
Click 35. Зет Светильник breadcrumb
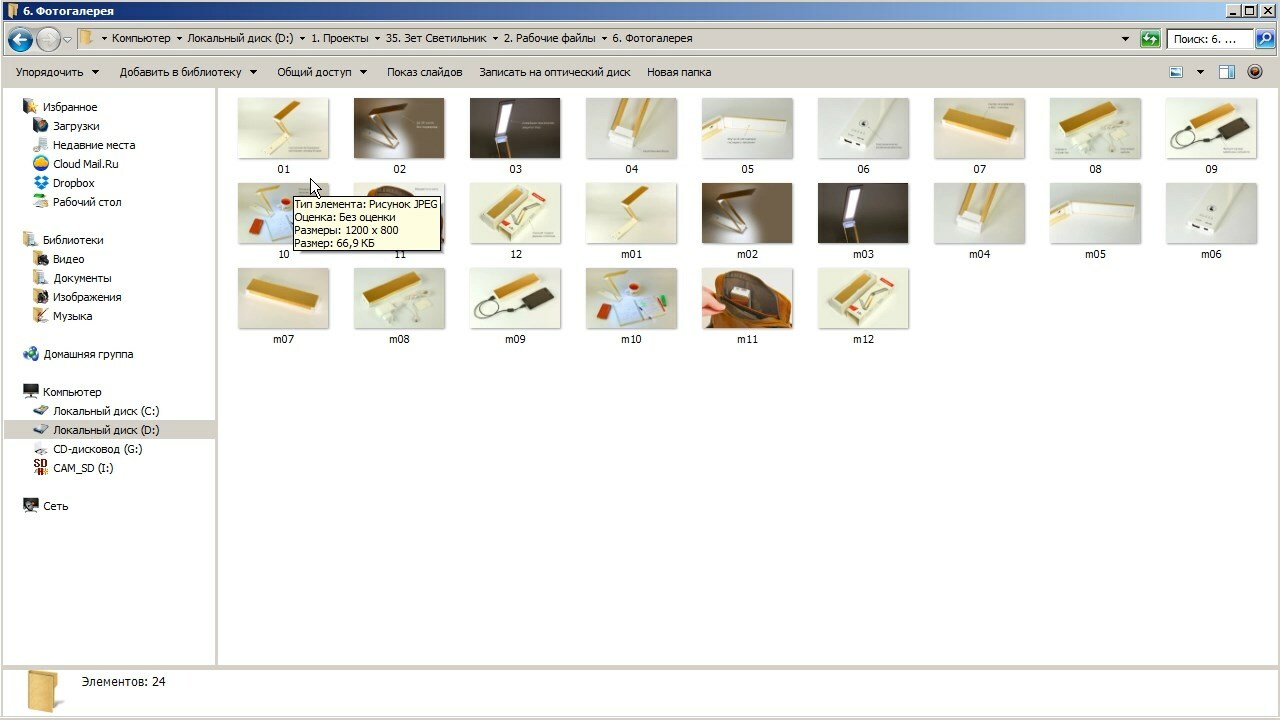(436, 38)
